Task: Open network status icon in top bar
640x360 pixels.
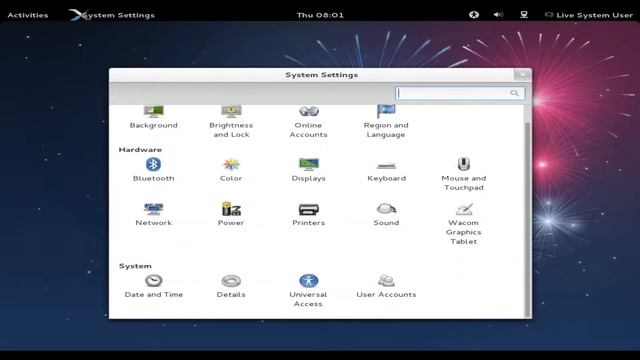Action: tap(524, 15)
